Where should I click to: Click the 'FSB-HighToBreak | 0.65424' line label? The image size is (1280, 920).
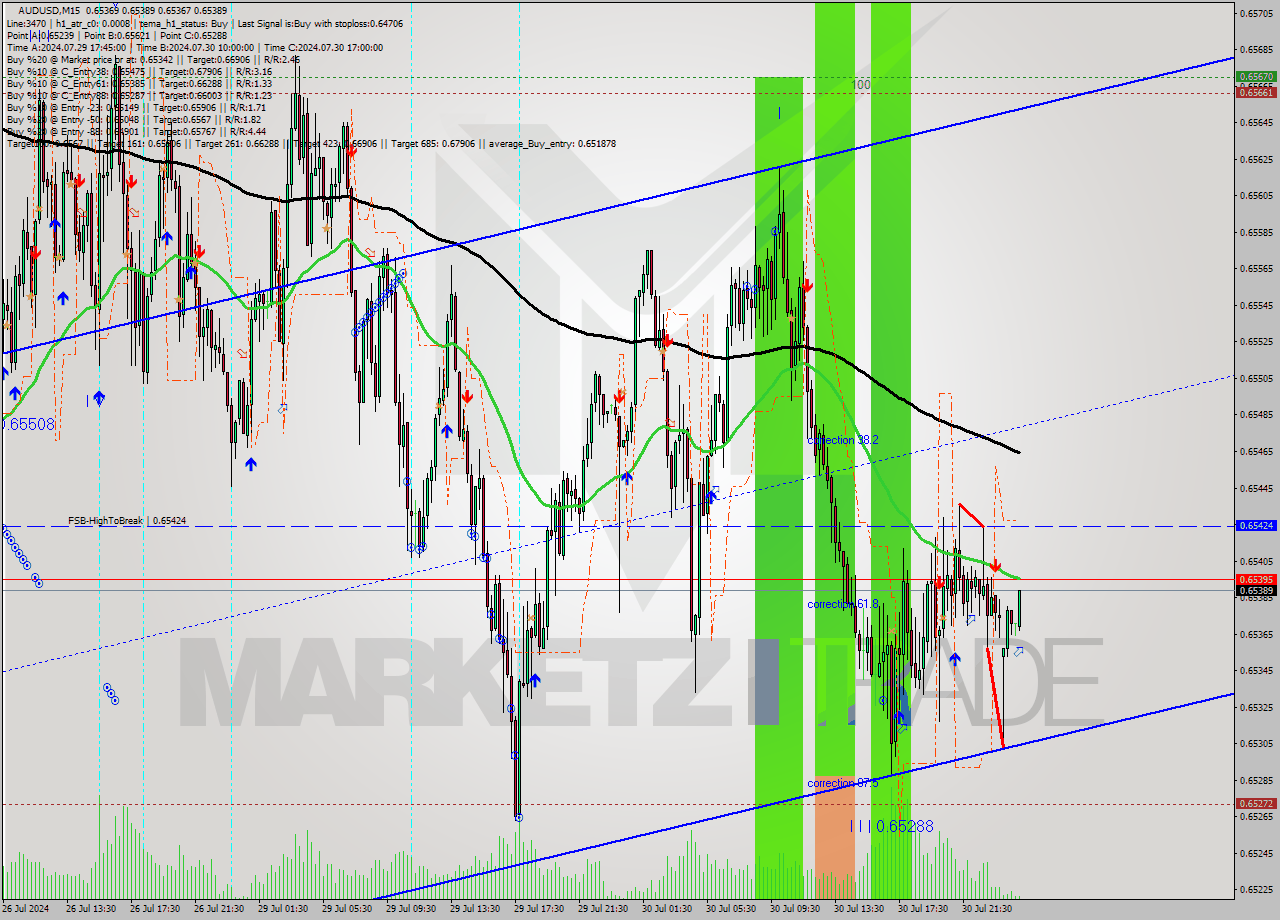[x=127, y=521]
